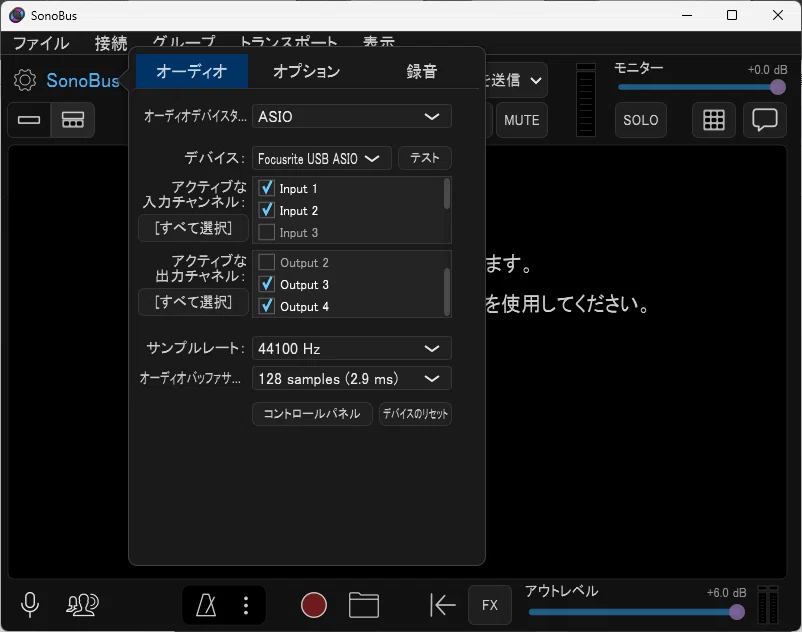Viewport: 802px width, 632px height.
Task: Open settings via the gear icon
Action: [x=25, y=80]
